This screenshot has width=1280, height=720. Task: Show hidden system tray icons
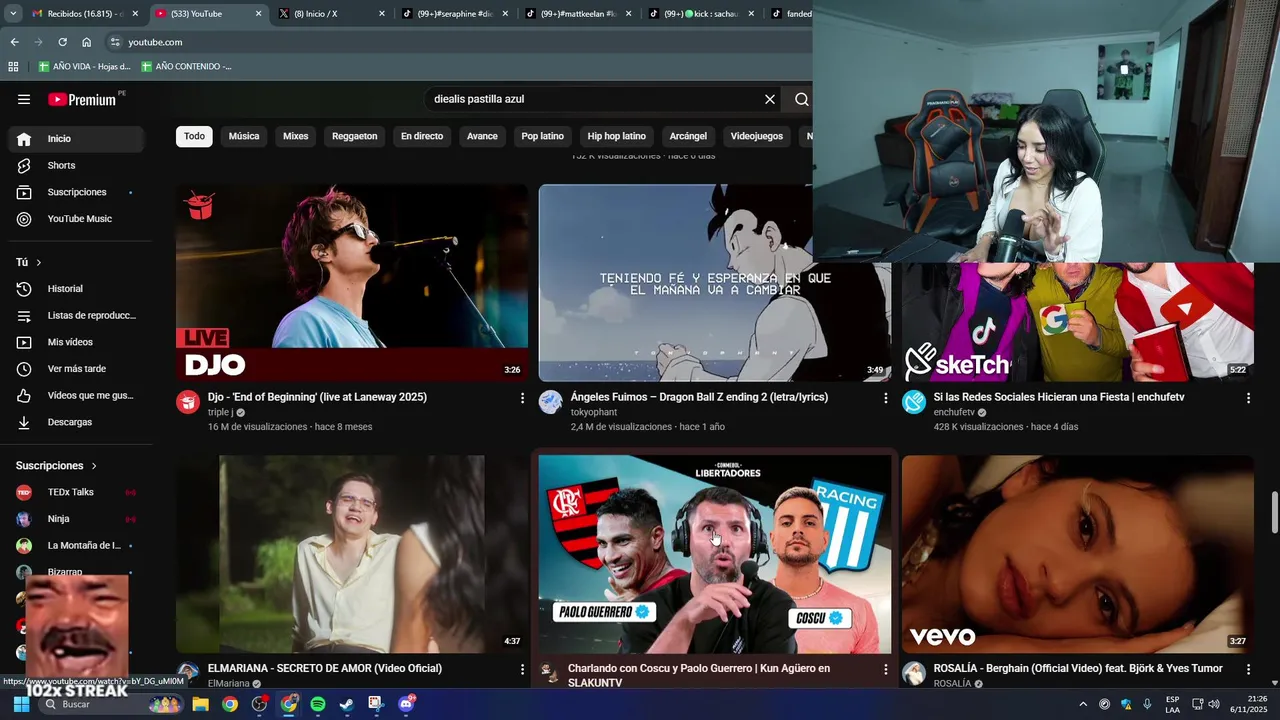coord(1083,704)
